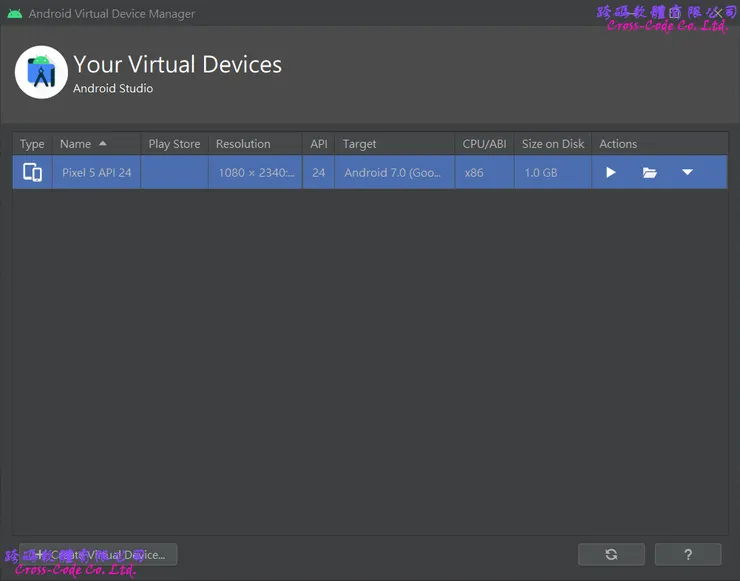Screen dimensions: 740x581
Task: Click the CPU/ABI column header
Action: coord(484,144)
